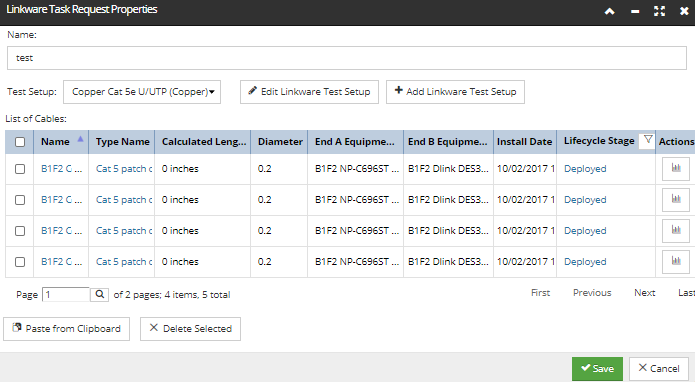Image resolution: width=695 pixels, height=382 pixels.
Task: Click the page search magnifier icon
Action: pos(100,294)
